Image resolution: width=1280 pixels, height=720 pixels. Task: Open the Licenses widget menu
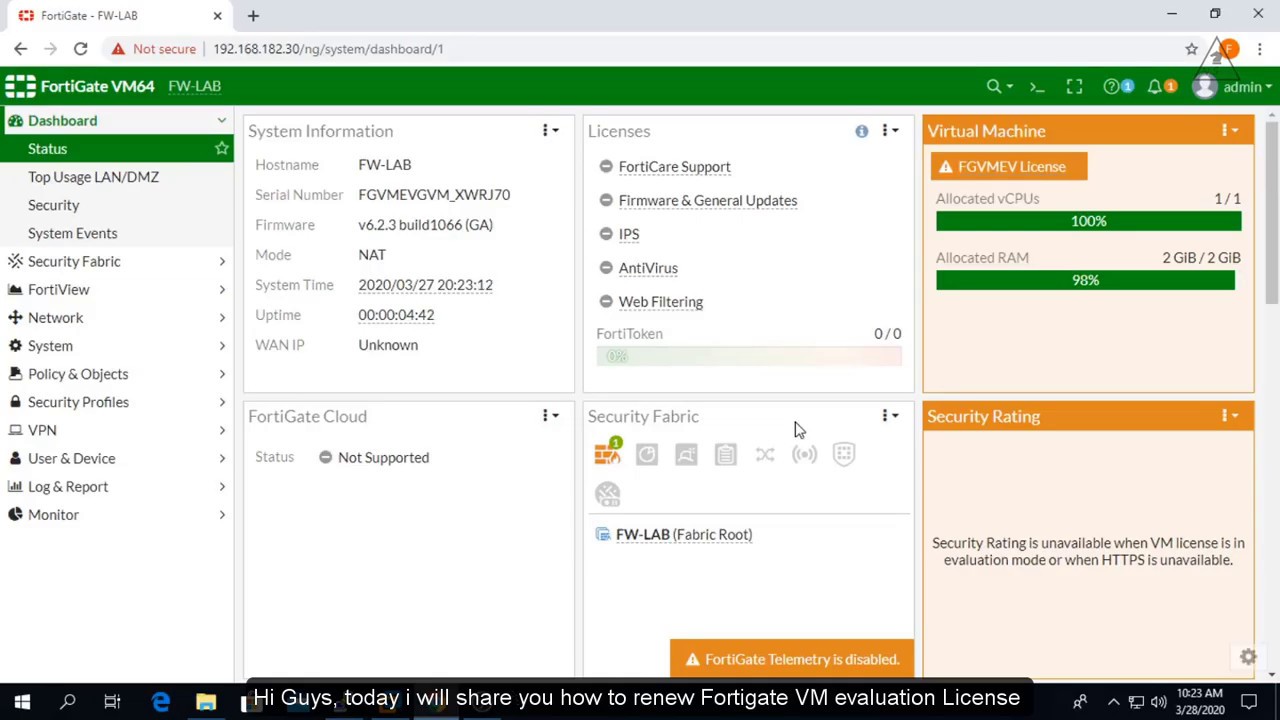point(889,131)
